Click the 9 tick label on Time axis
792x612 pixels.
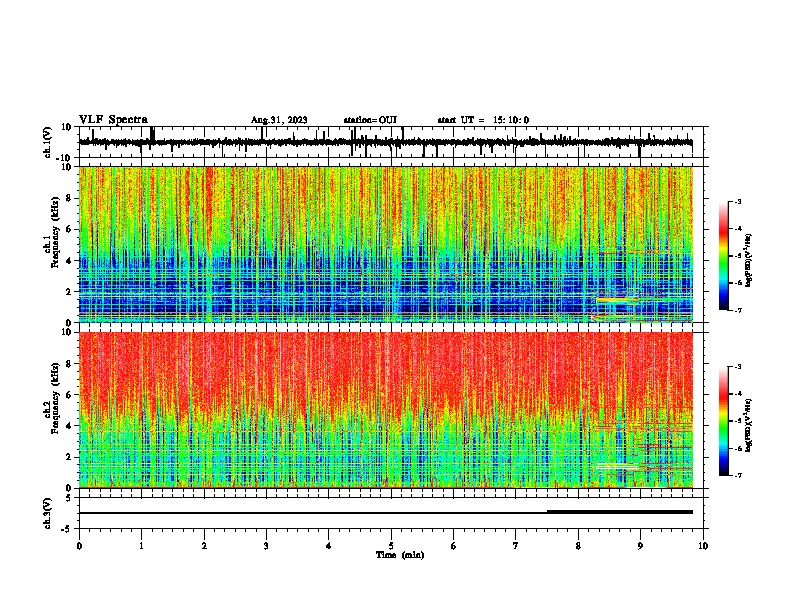pos(640,546)
